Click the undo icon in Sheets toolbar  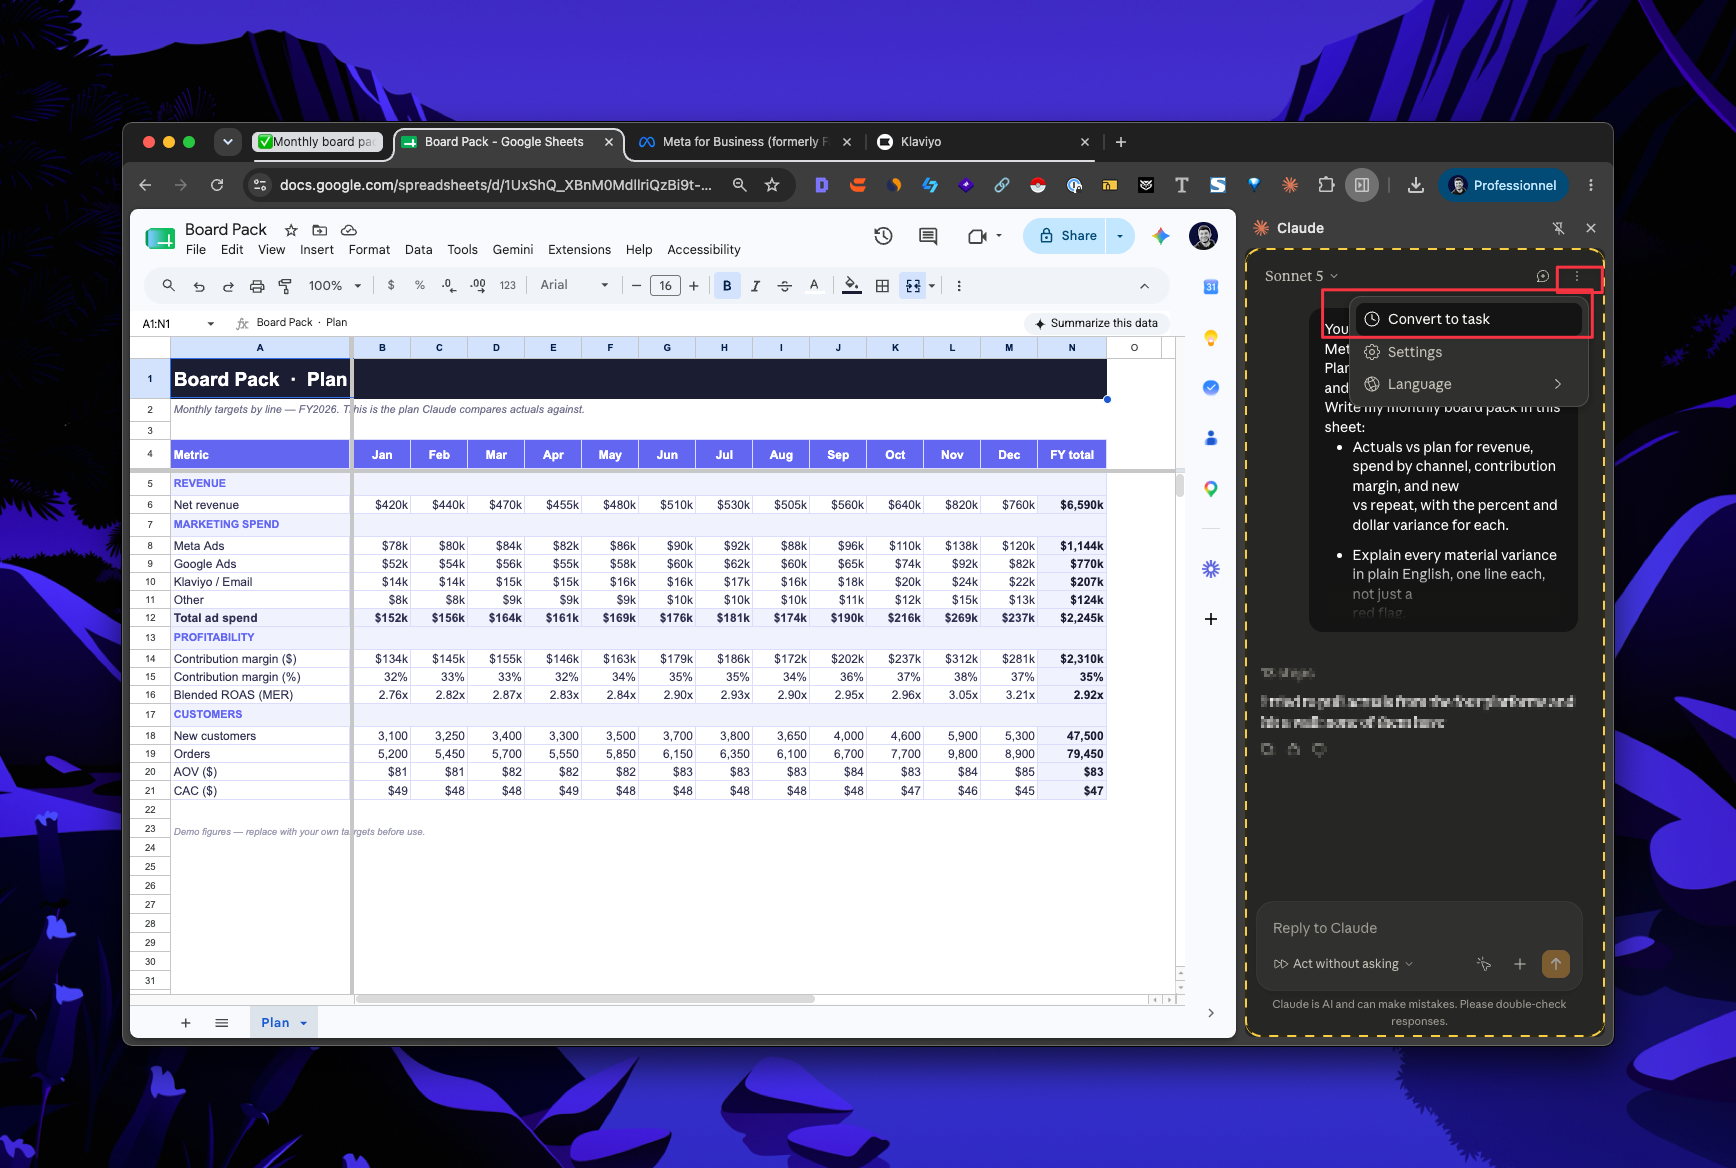199,286
